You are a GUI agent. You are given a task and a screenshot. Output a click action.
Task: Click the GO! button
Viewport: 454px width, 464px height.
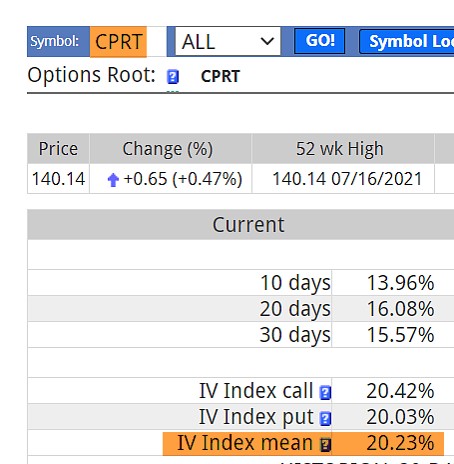(320, 41)
